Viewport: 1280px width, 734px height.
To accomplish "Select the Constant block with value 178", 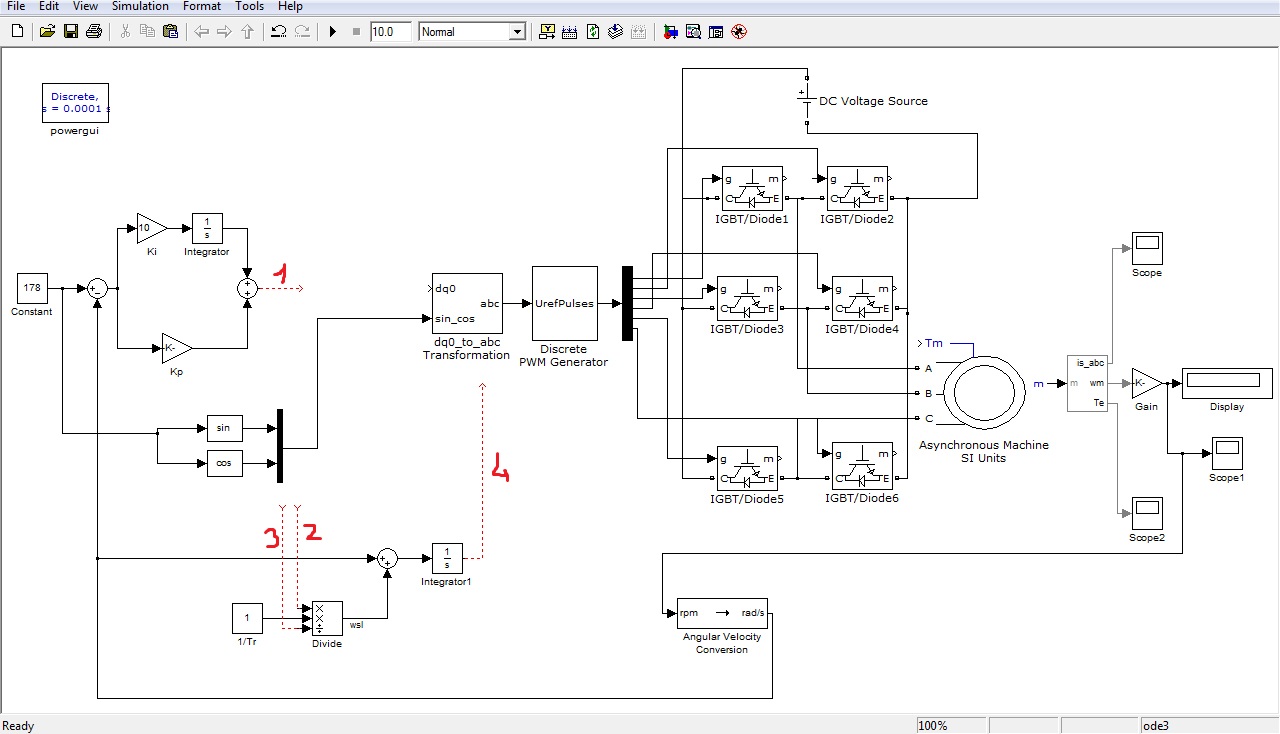I will (x=32, y=288).
